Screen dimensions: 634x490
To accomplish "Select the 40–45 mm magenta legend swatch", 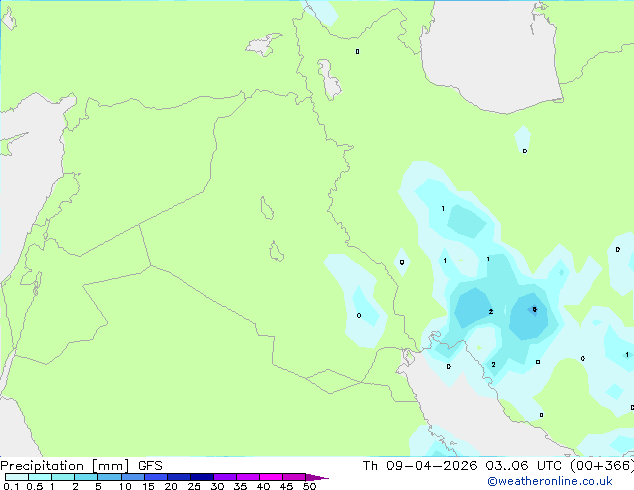I will (271, 477).
